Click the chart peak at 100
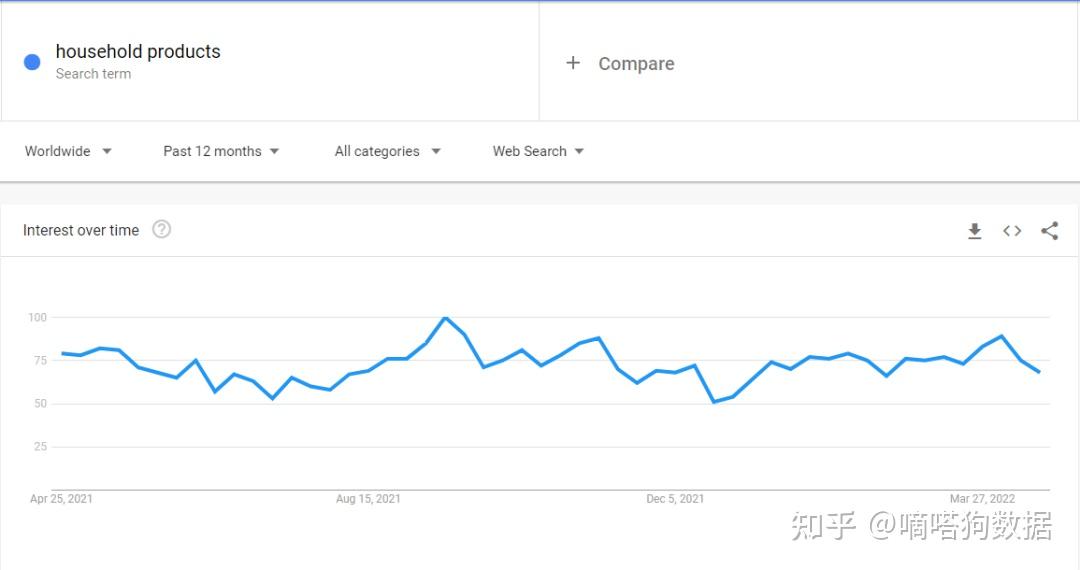The image size is (1080, 570). [x=445, y=318]
